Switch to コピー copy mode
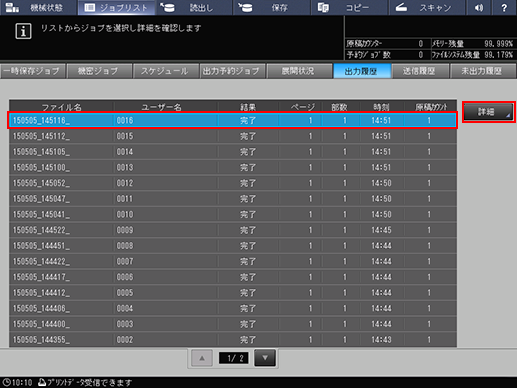517x388 pixels. click(x=349, y=7)
